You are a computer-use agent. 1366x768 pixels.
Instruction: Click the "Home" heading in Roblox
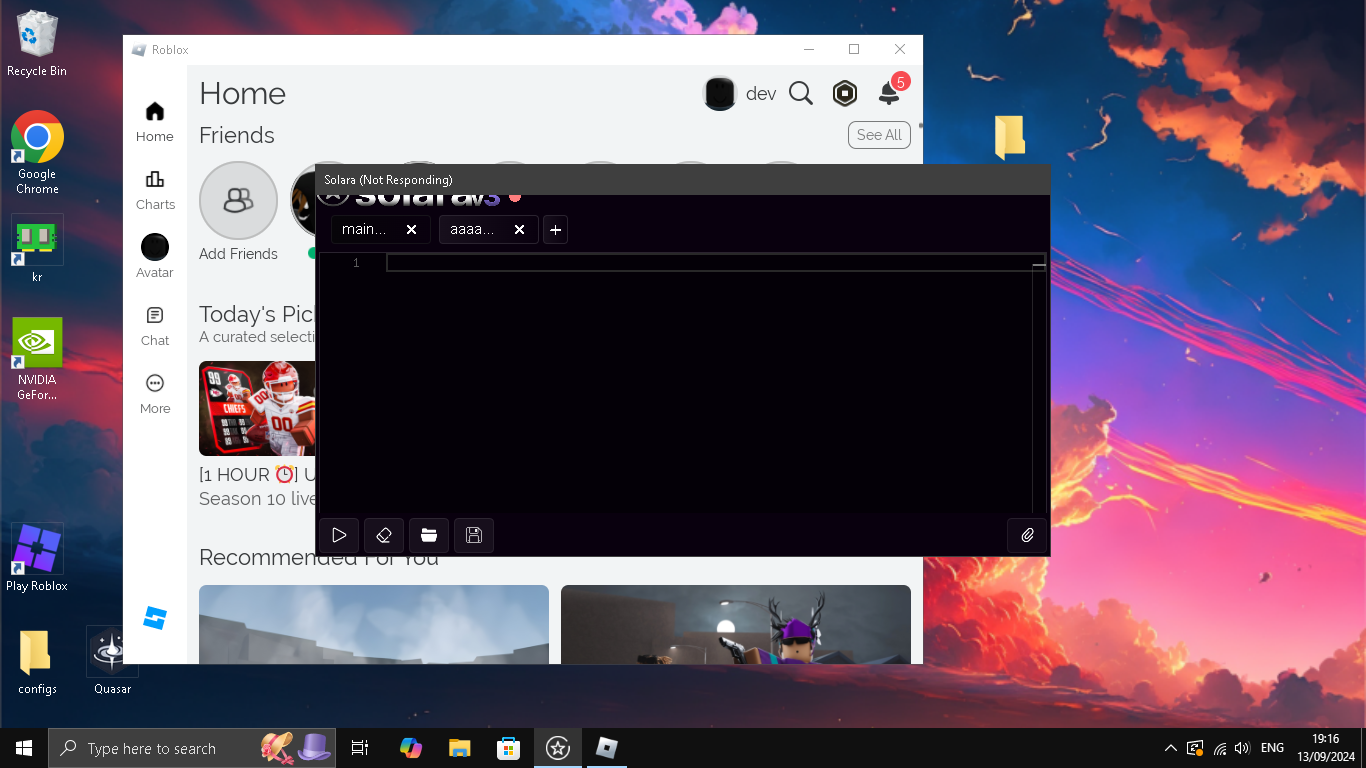pos(242,94)
